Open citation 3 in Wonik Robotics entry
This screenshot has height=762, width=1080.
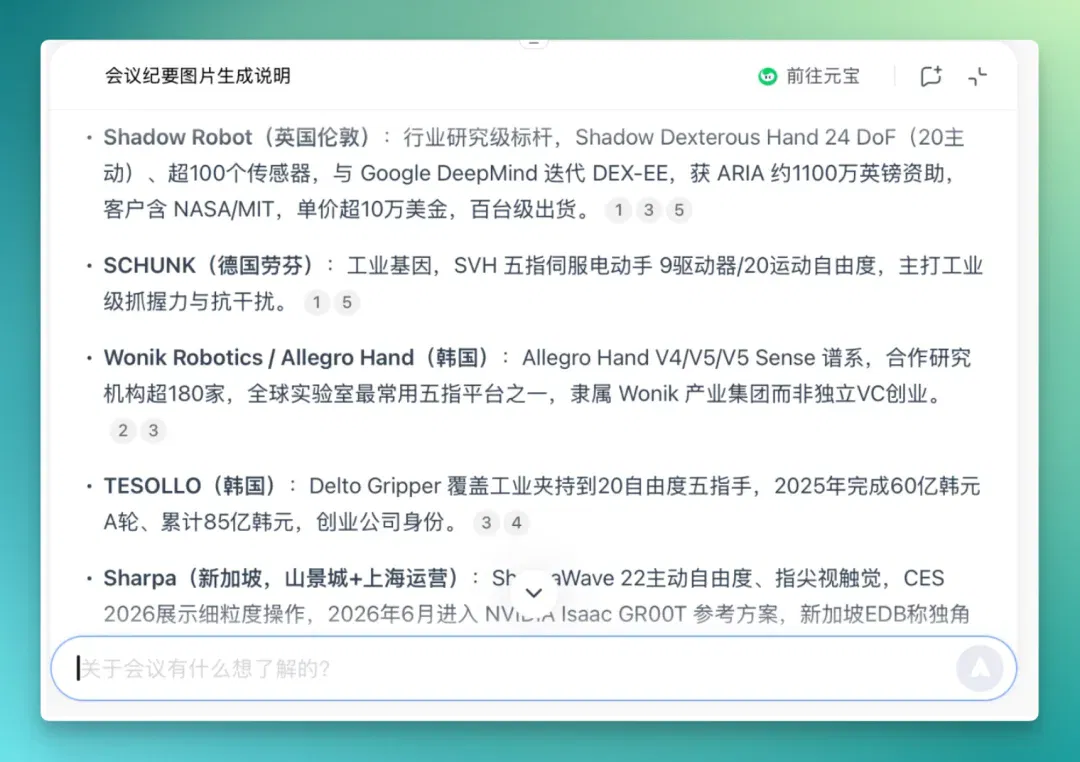click(153, 430)
